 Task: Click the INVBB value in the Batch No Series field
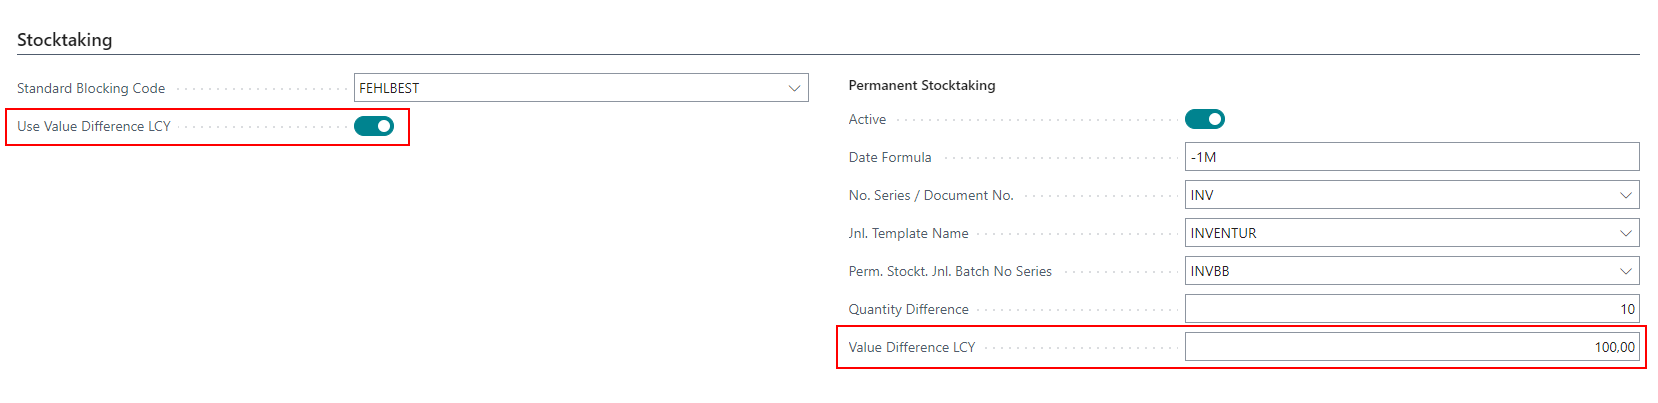(x=1210, y=271)
